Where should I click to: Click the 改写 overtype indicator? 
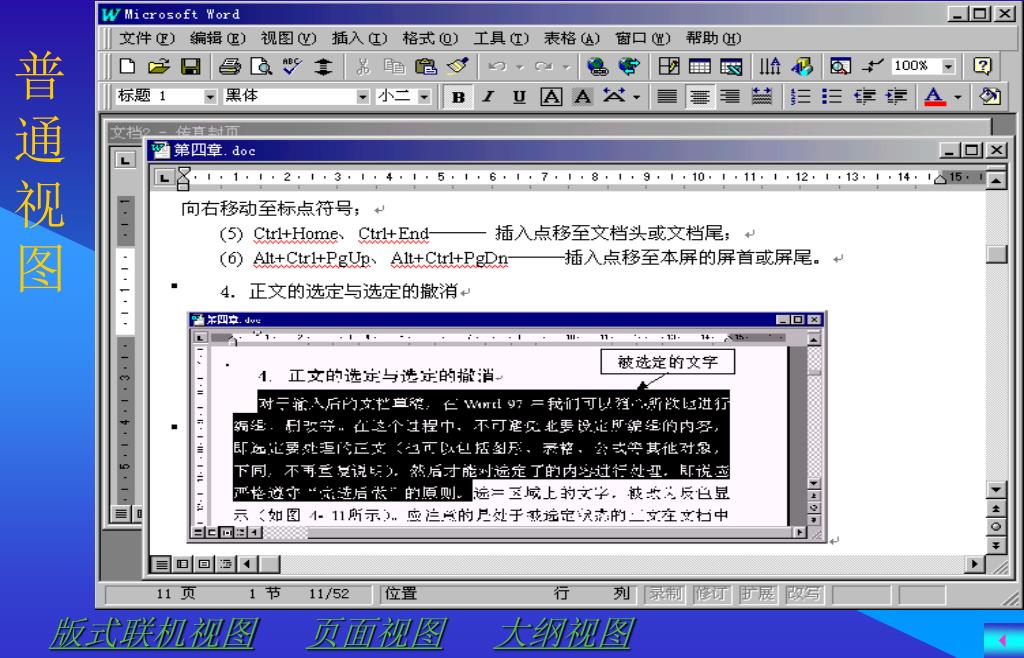(x=803, y=593)
